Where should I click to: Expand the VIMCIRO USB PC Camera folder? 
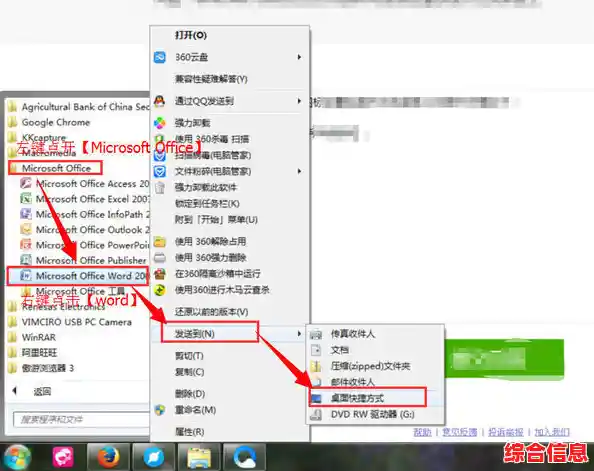(70, 322)
